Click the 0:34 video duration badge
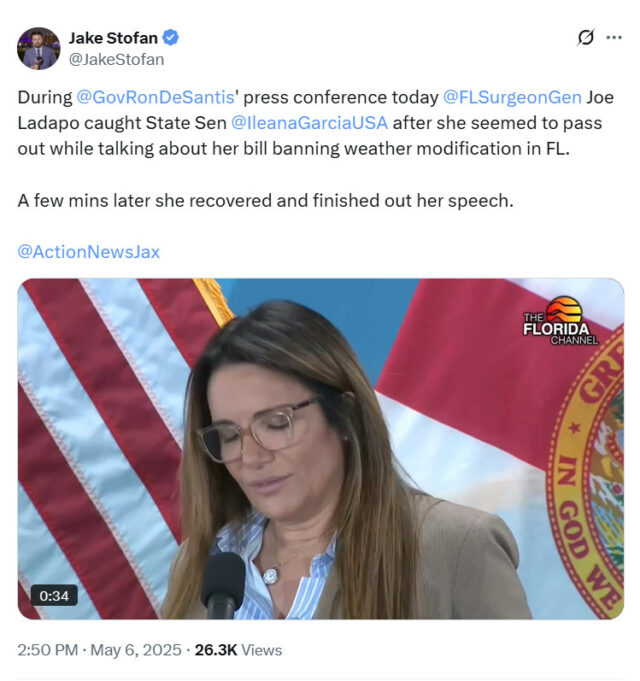This screenshot has height=681, width=640. coord(54,595)
